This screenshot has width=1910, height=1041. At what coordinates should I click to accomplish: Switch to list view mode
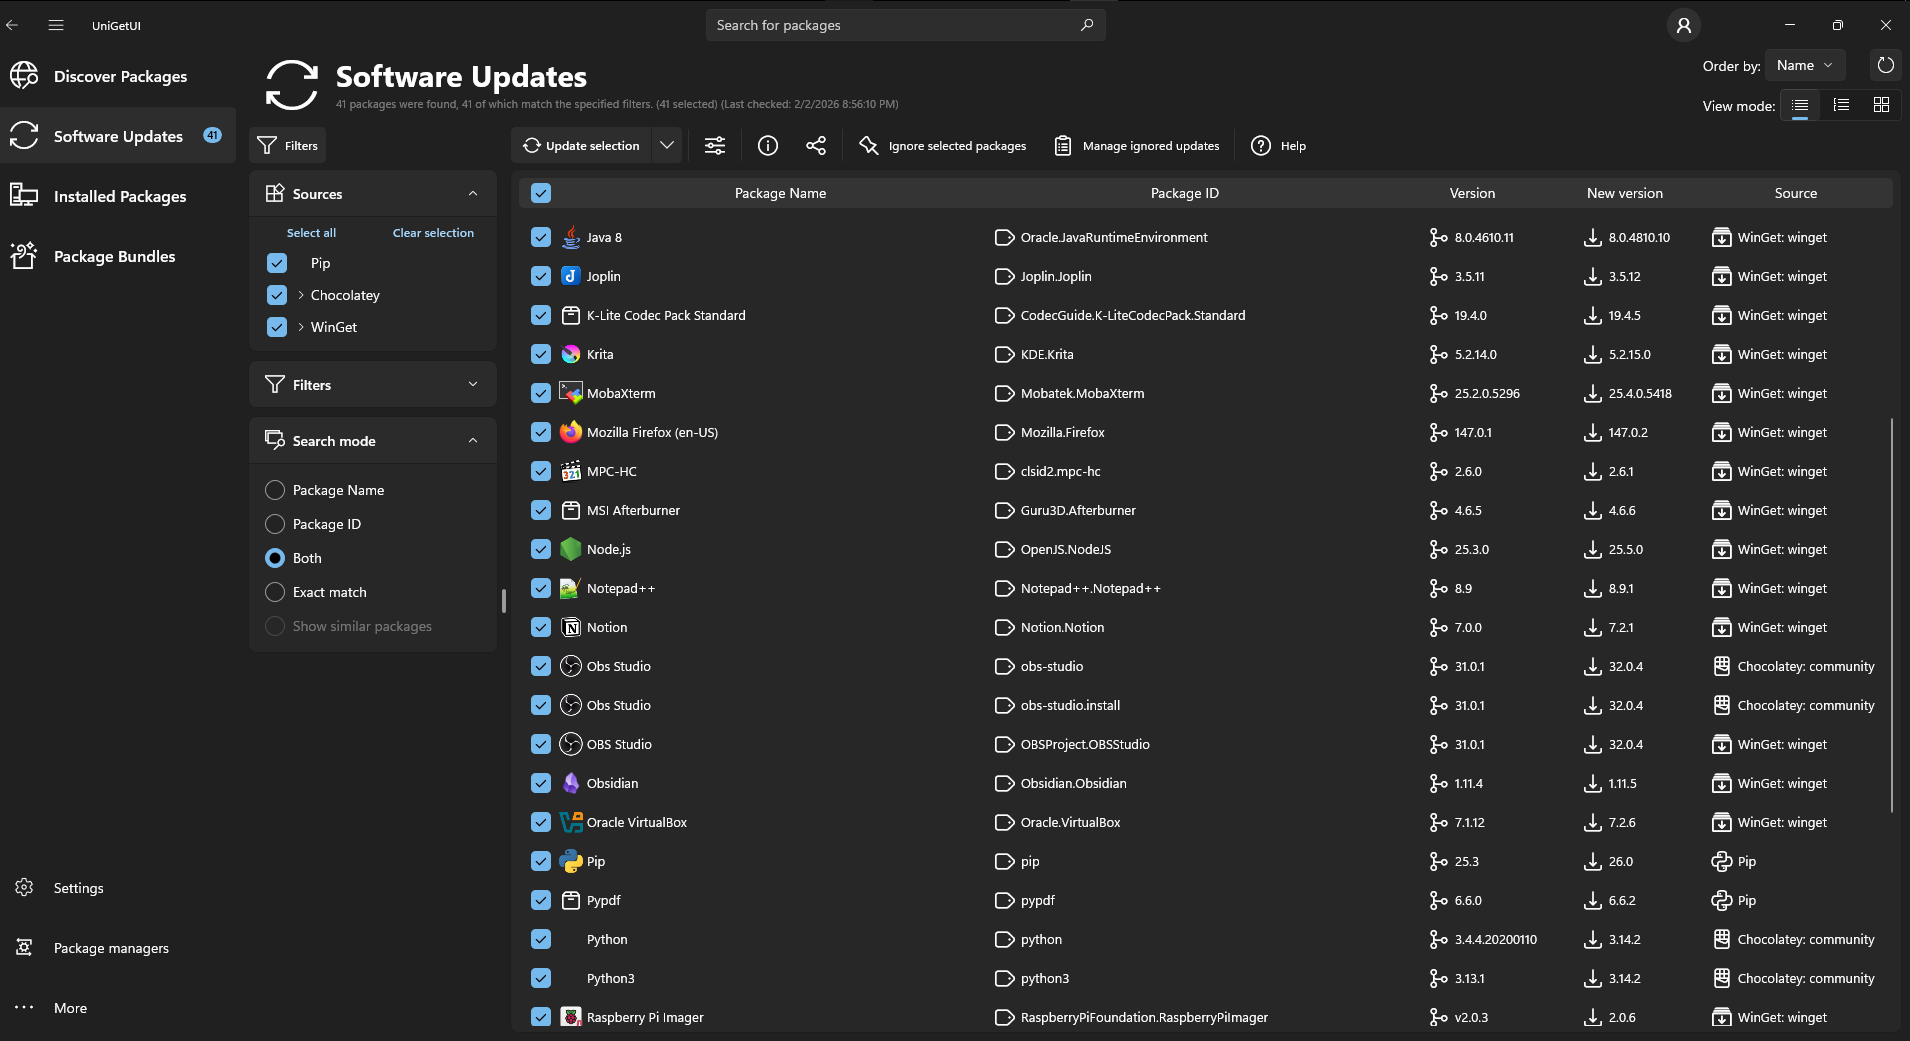click(1800, 105)
